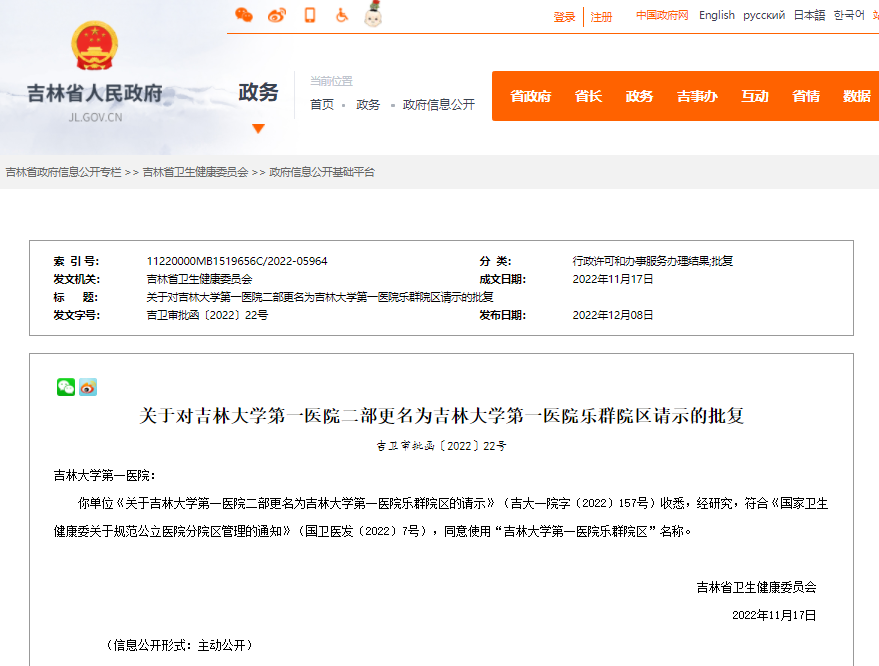Open the 中国政府网 link

[662, 15]
